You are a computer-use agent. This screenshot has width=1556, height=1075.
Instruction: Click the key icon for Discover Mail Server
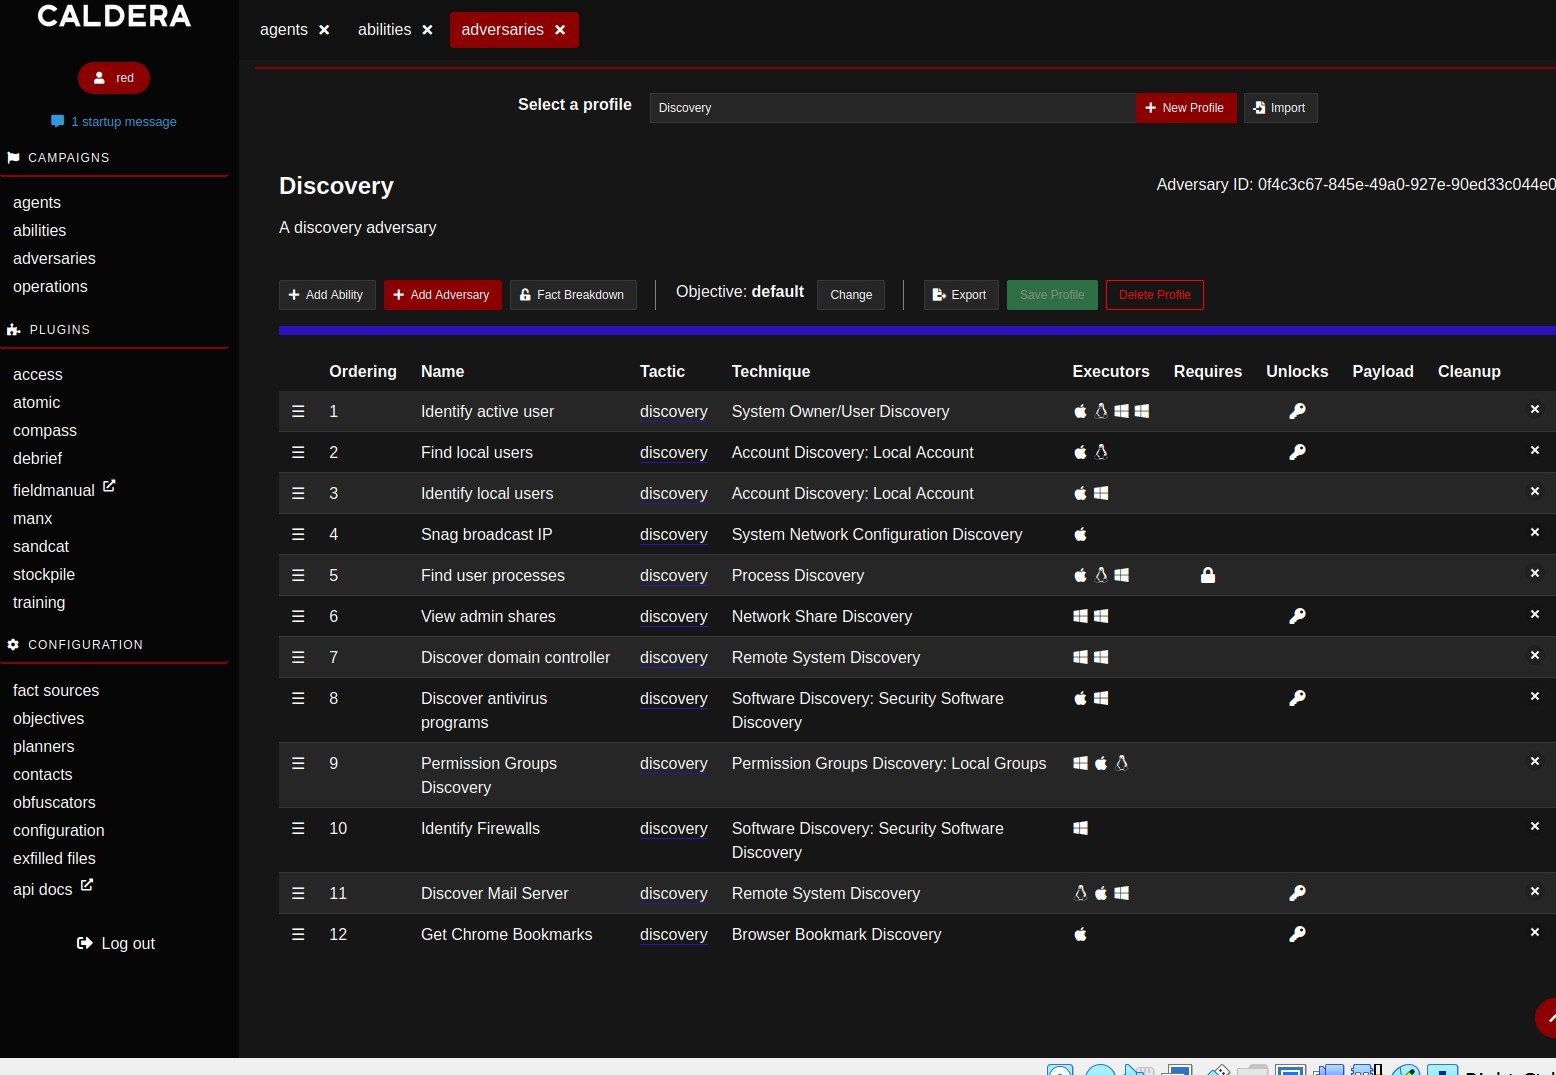pos(1297,893)
